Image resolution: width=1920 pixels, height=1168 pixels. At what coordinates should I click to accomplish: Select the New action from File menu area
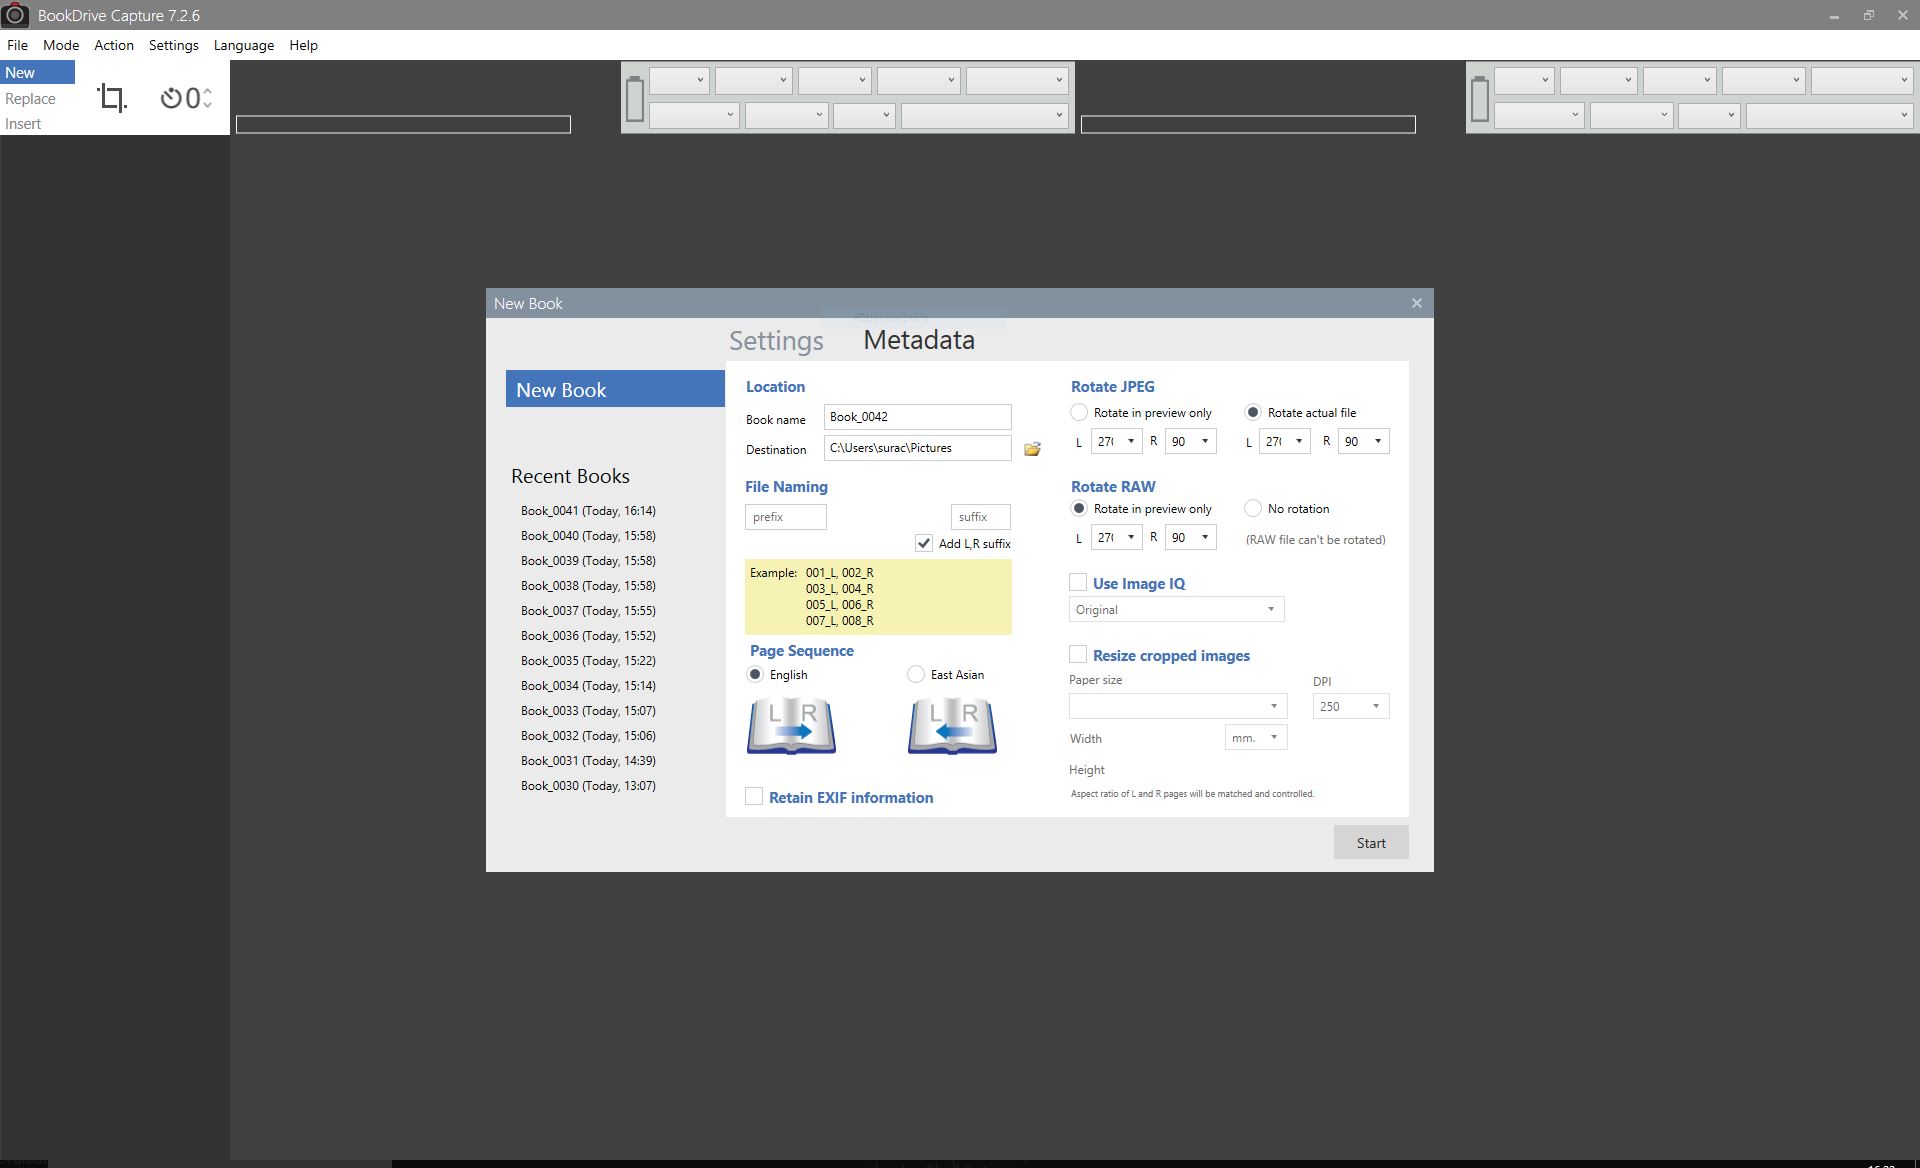tap(19, 71)
